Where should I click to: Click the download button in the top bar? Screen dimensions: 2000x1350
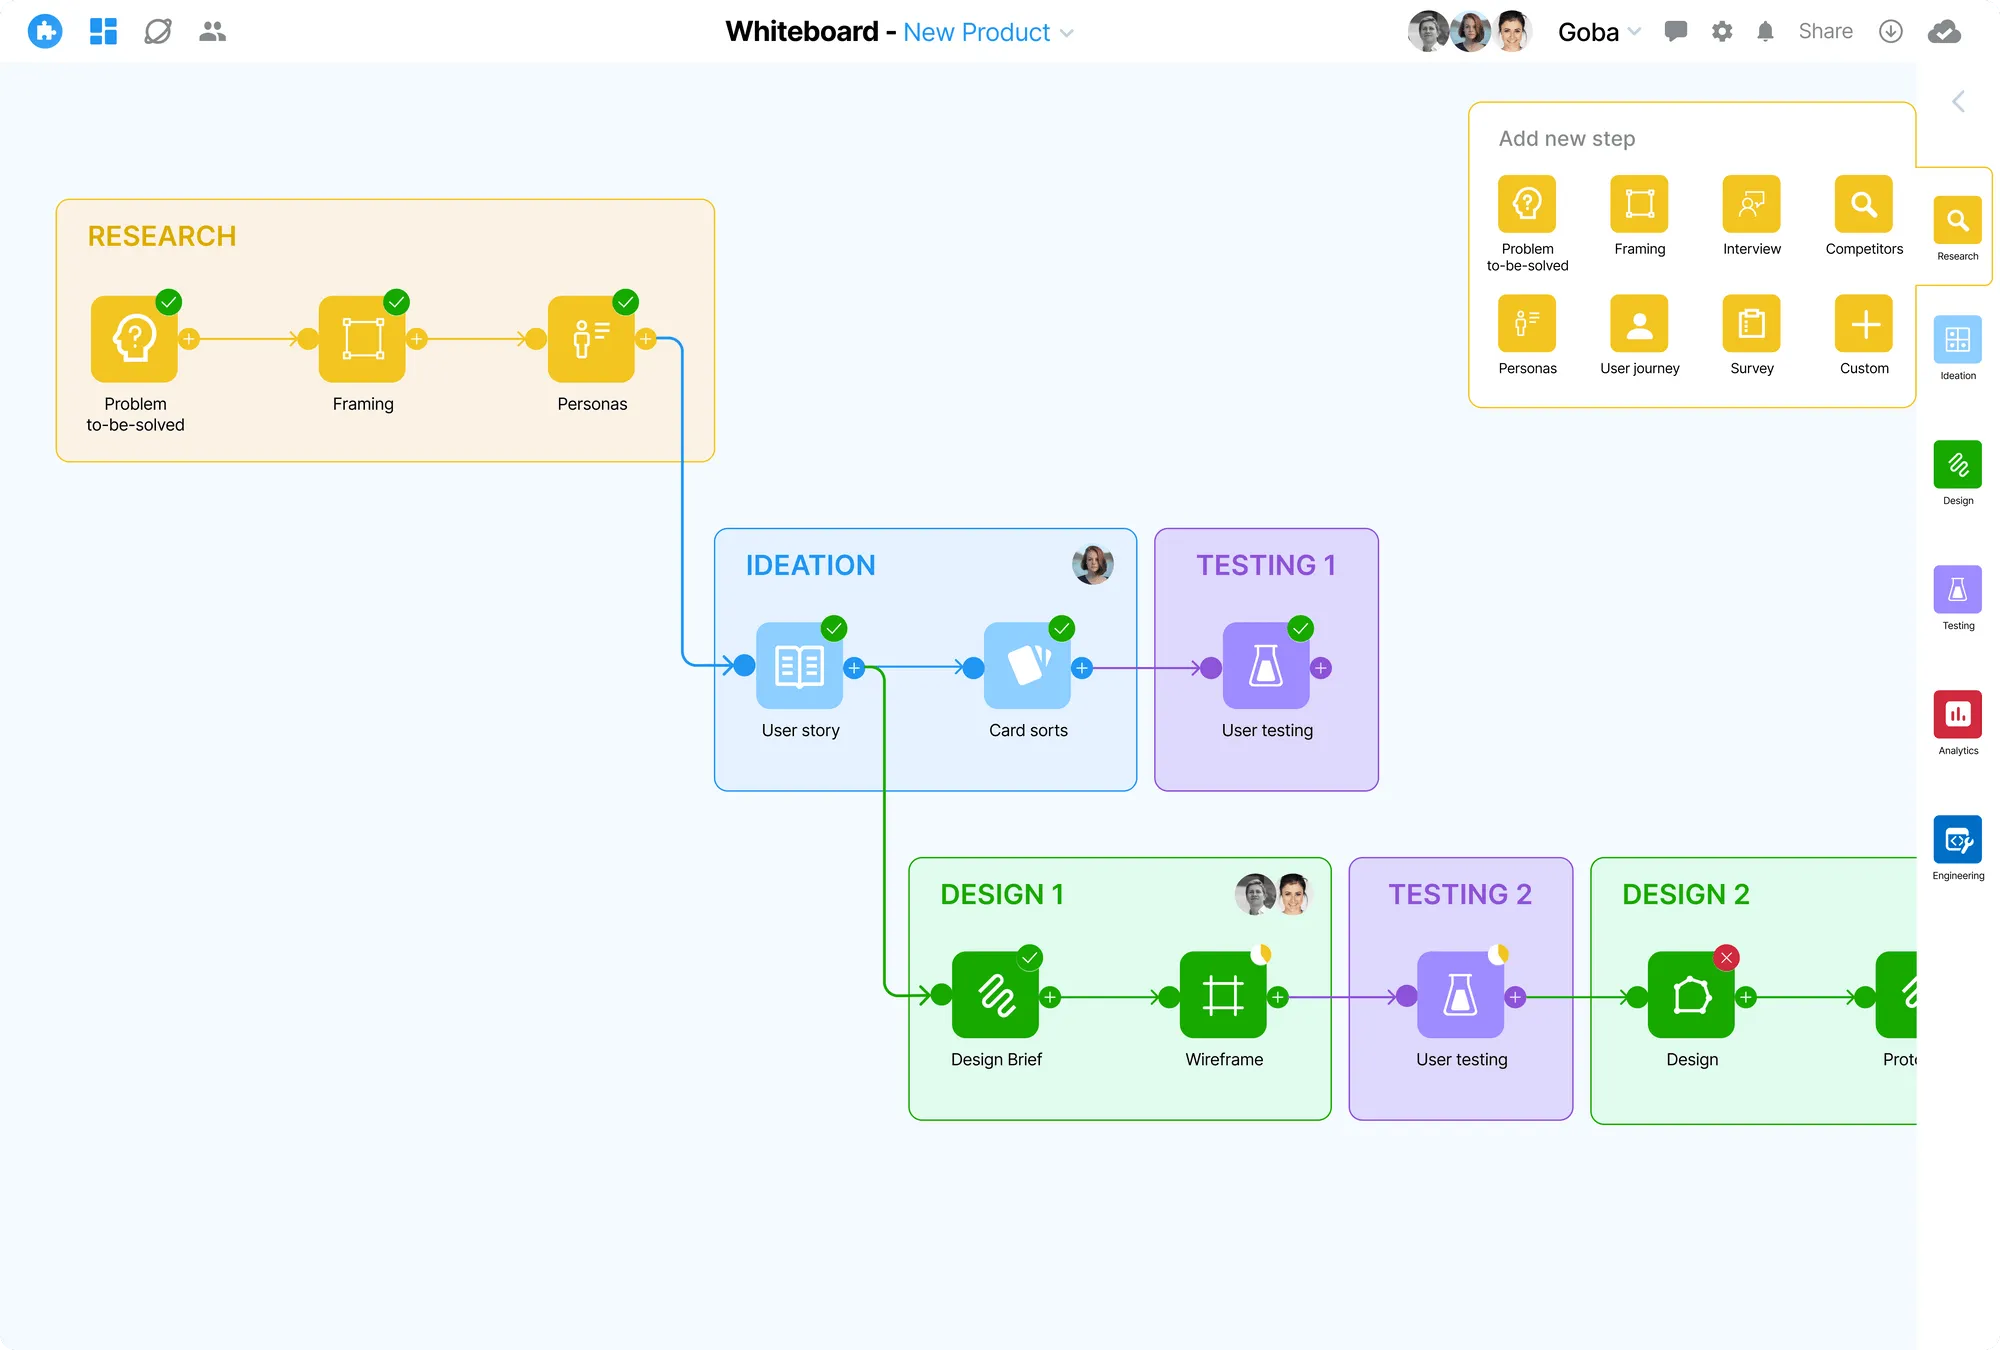click(x=1890, y=31)
